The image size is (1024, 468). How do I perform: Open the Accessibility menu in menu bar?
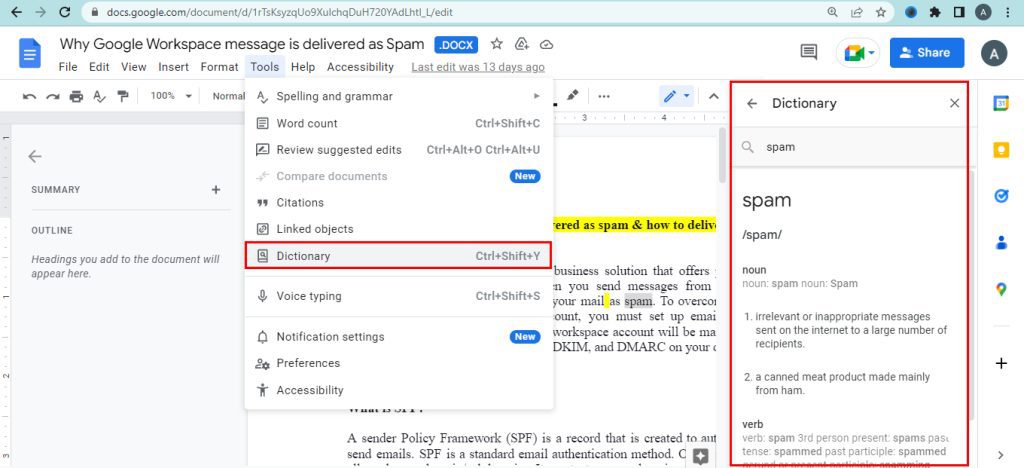click(x=360, y=67)
